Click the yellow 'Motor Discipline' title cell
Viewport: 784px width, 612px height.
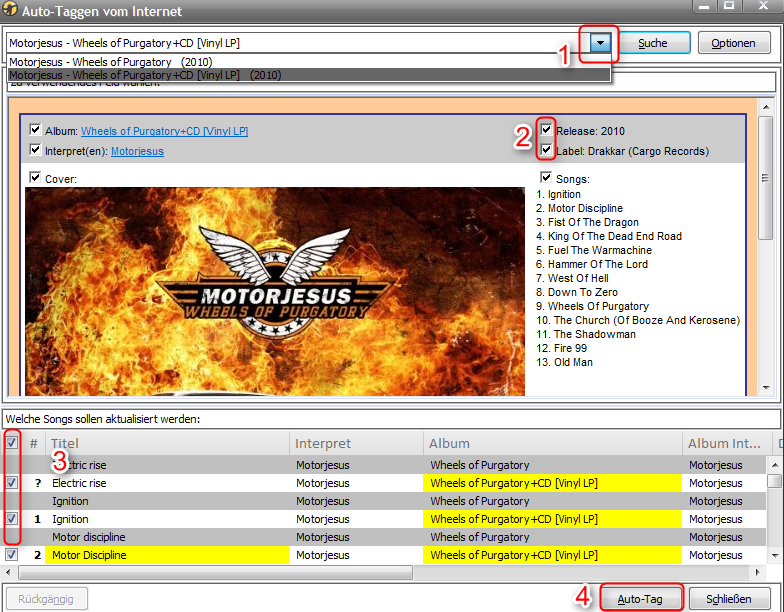tap(167, 555)
